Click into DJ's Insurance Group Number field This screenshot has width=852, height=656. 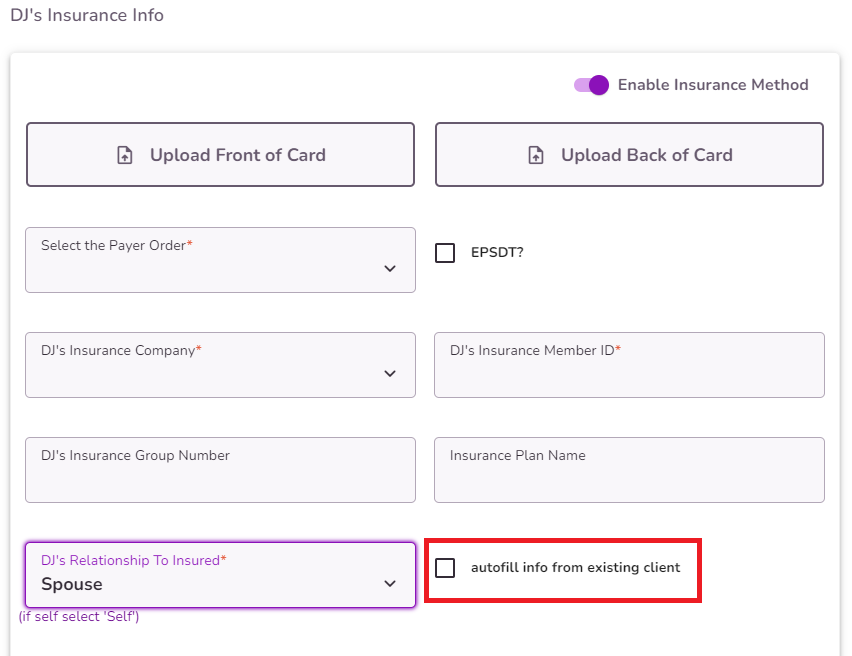tap(220, 469)
